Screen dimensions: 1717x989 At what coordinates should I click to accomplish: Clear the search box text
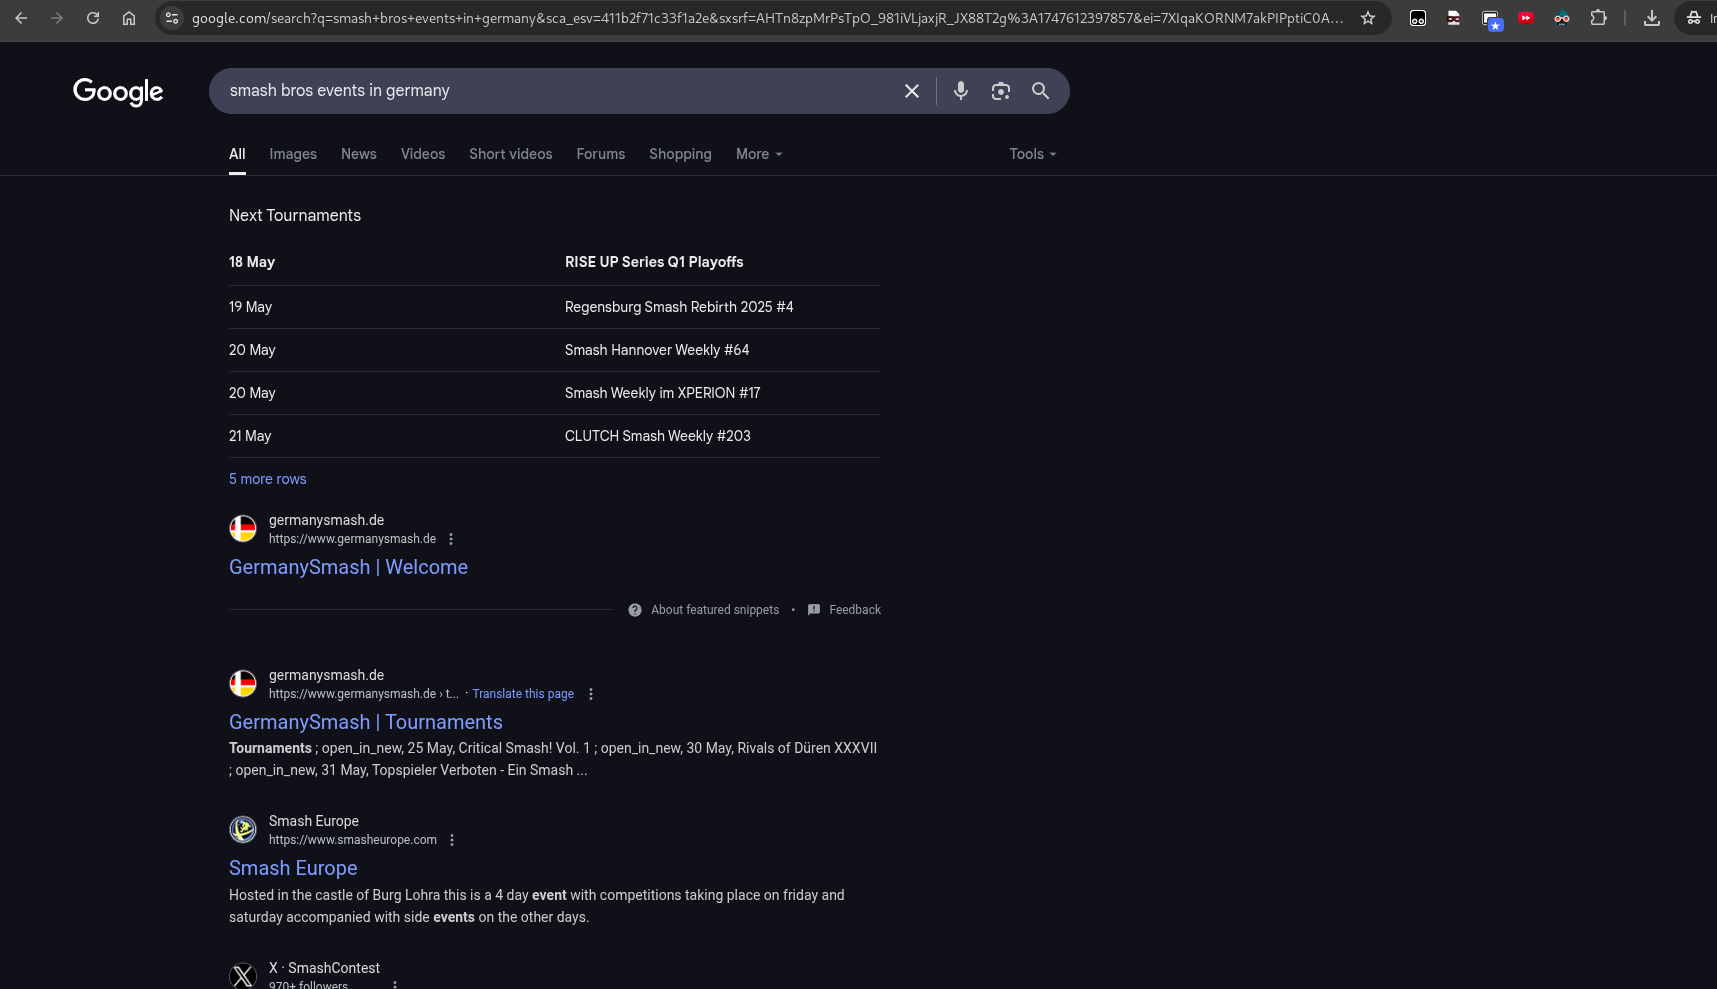click(911, 91)
